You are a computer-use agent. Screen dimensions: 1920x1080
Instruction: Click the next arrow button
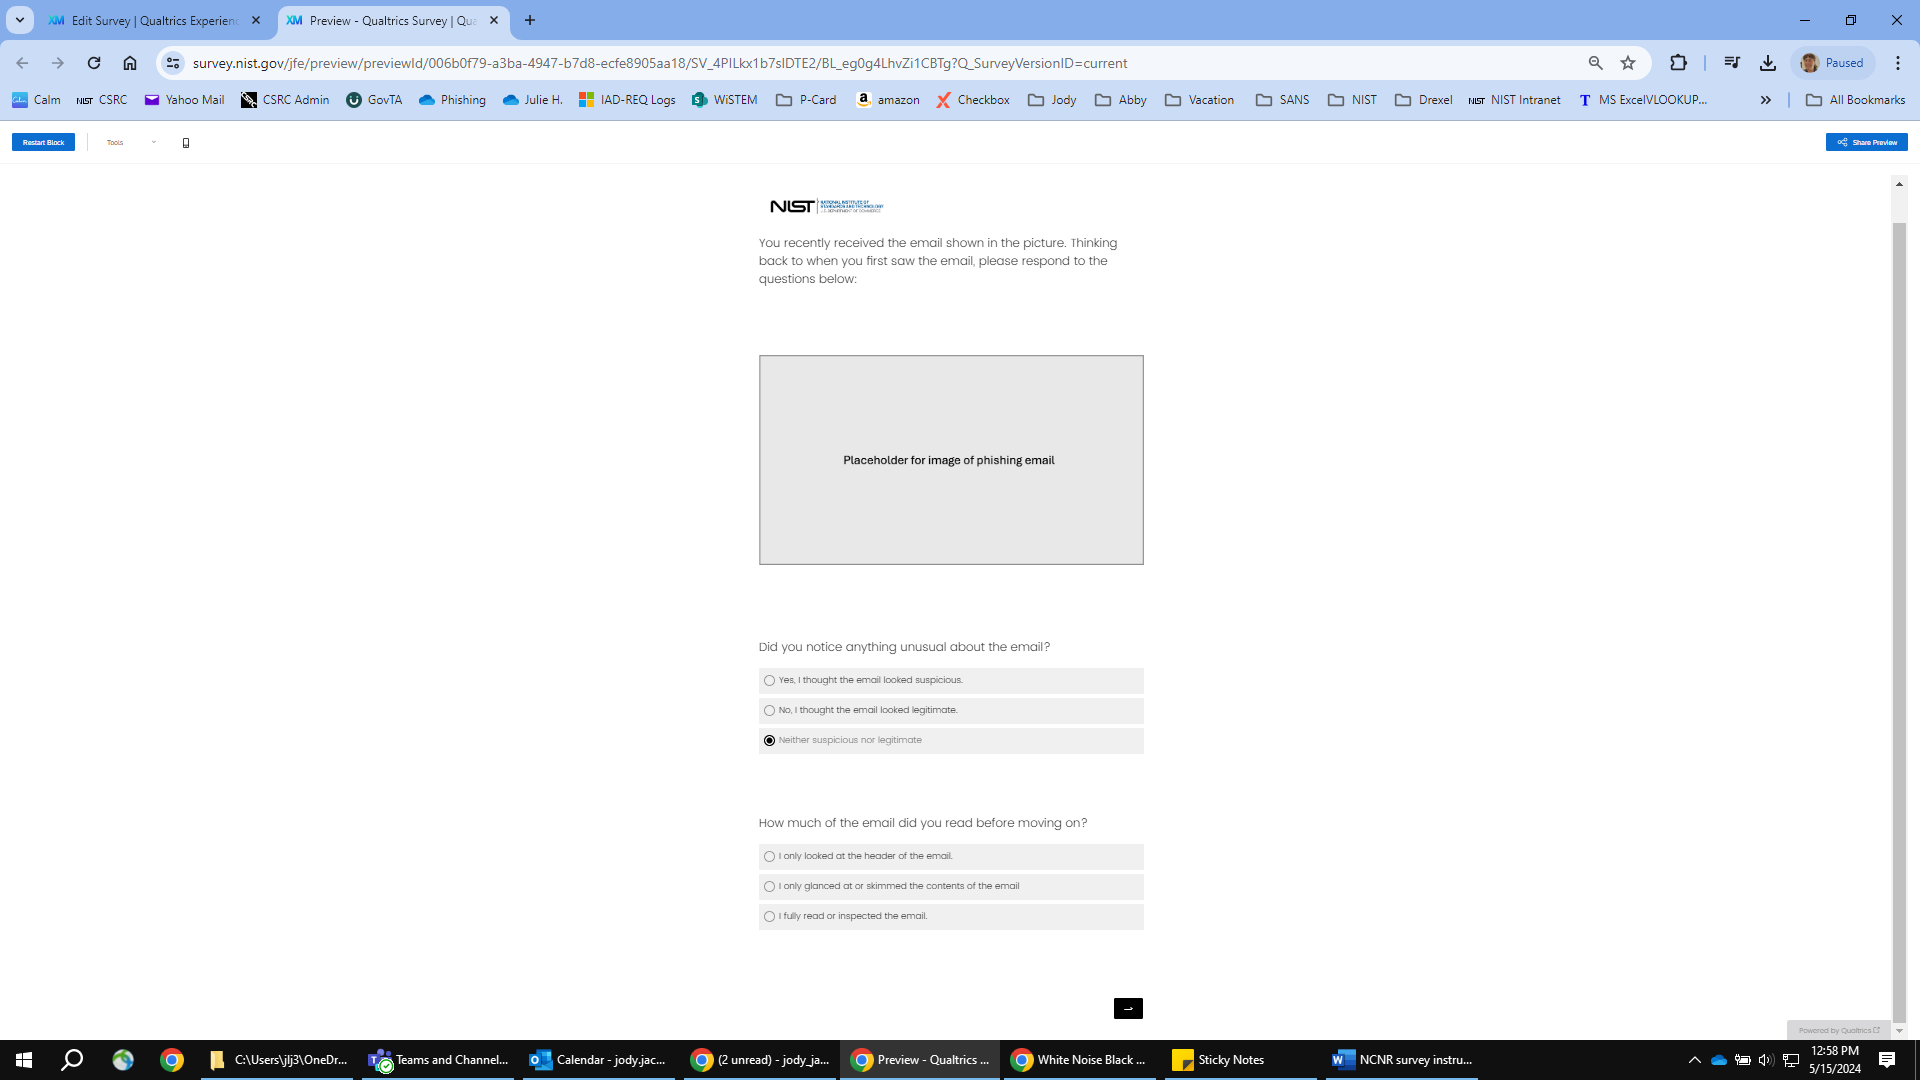point(1128,1008)
